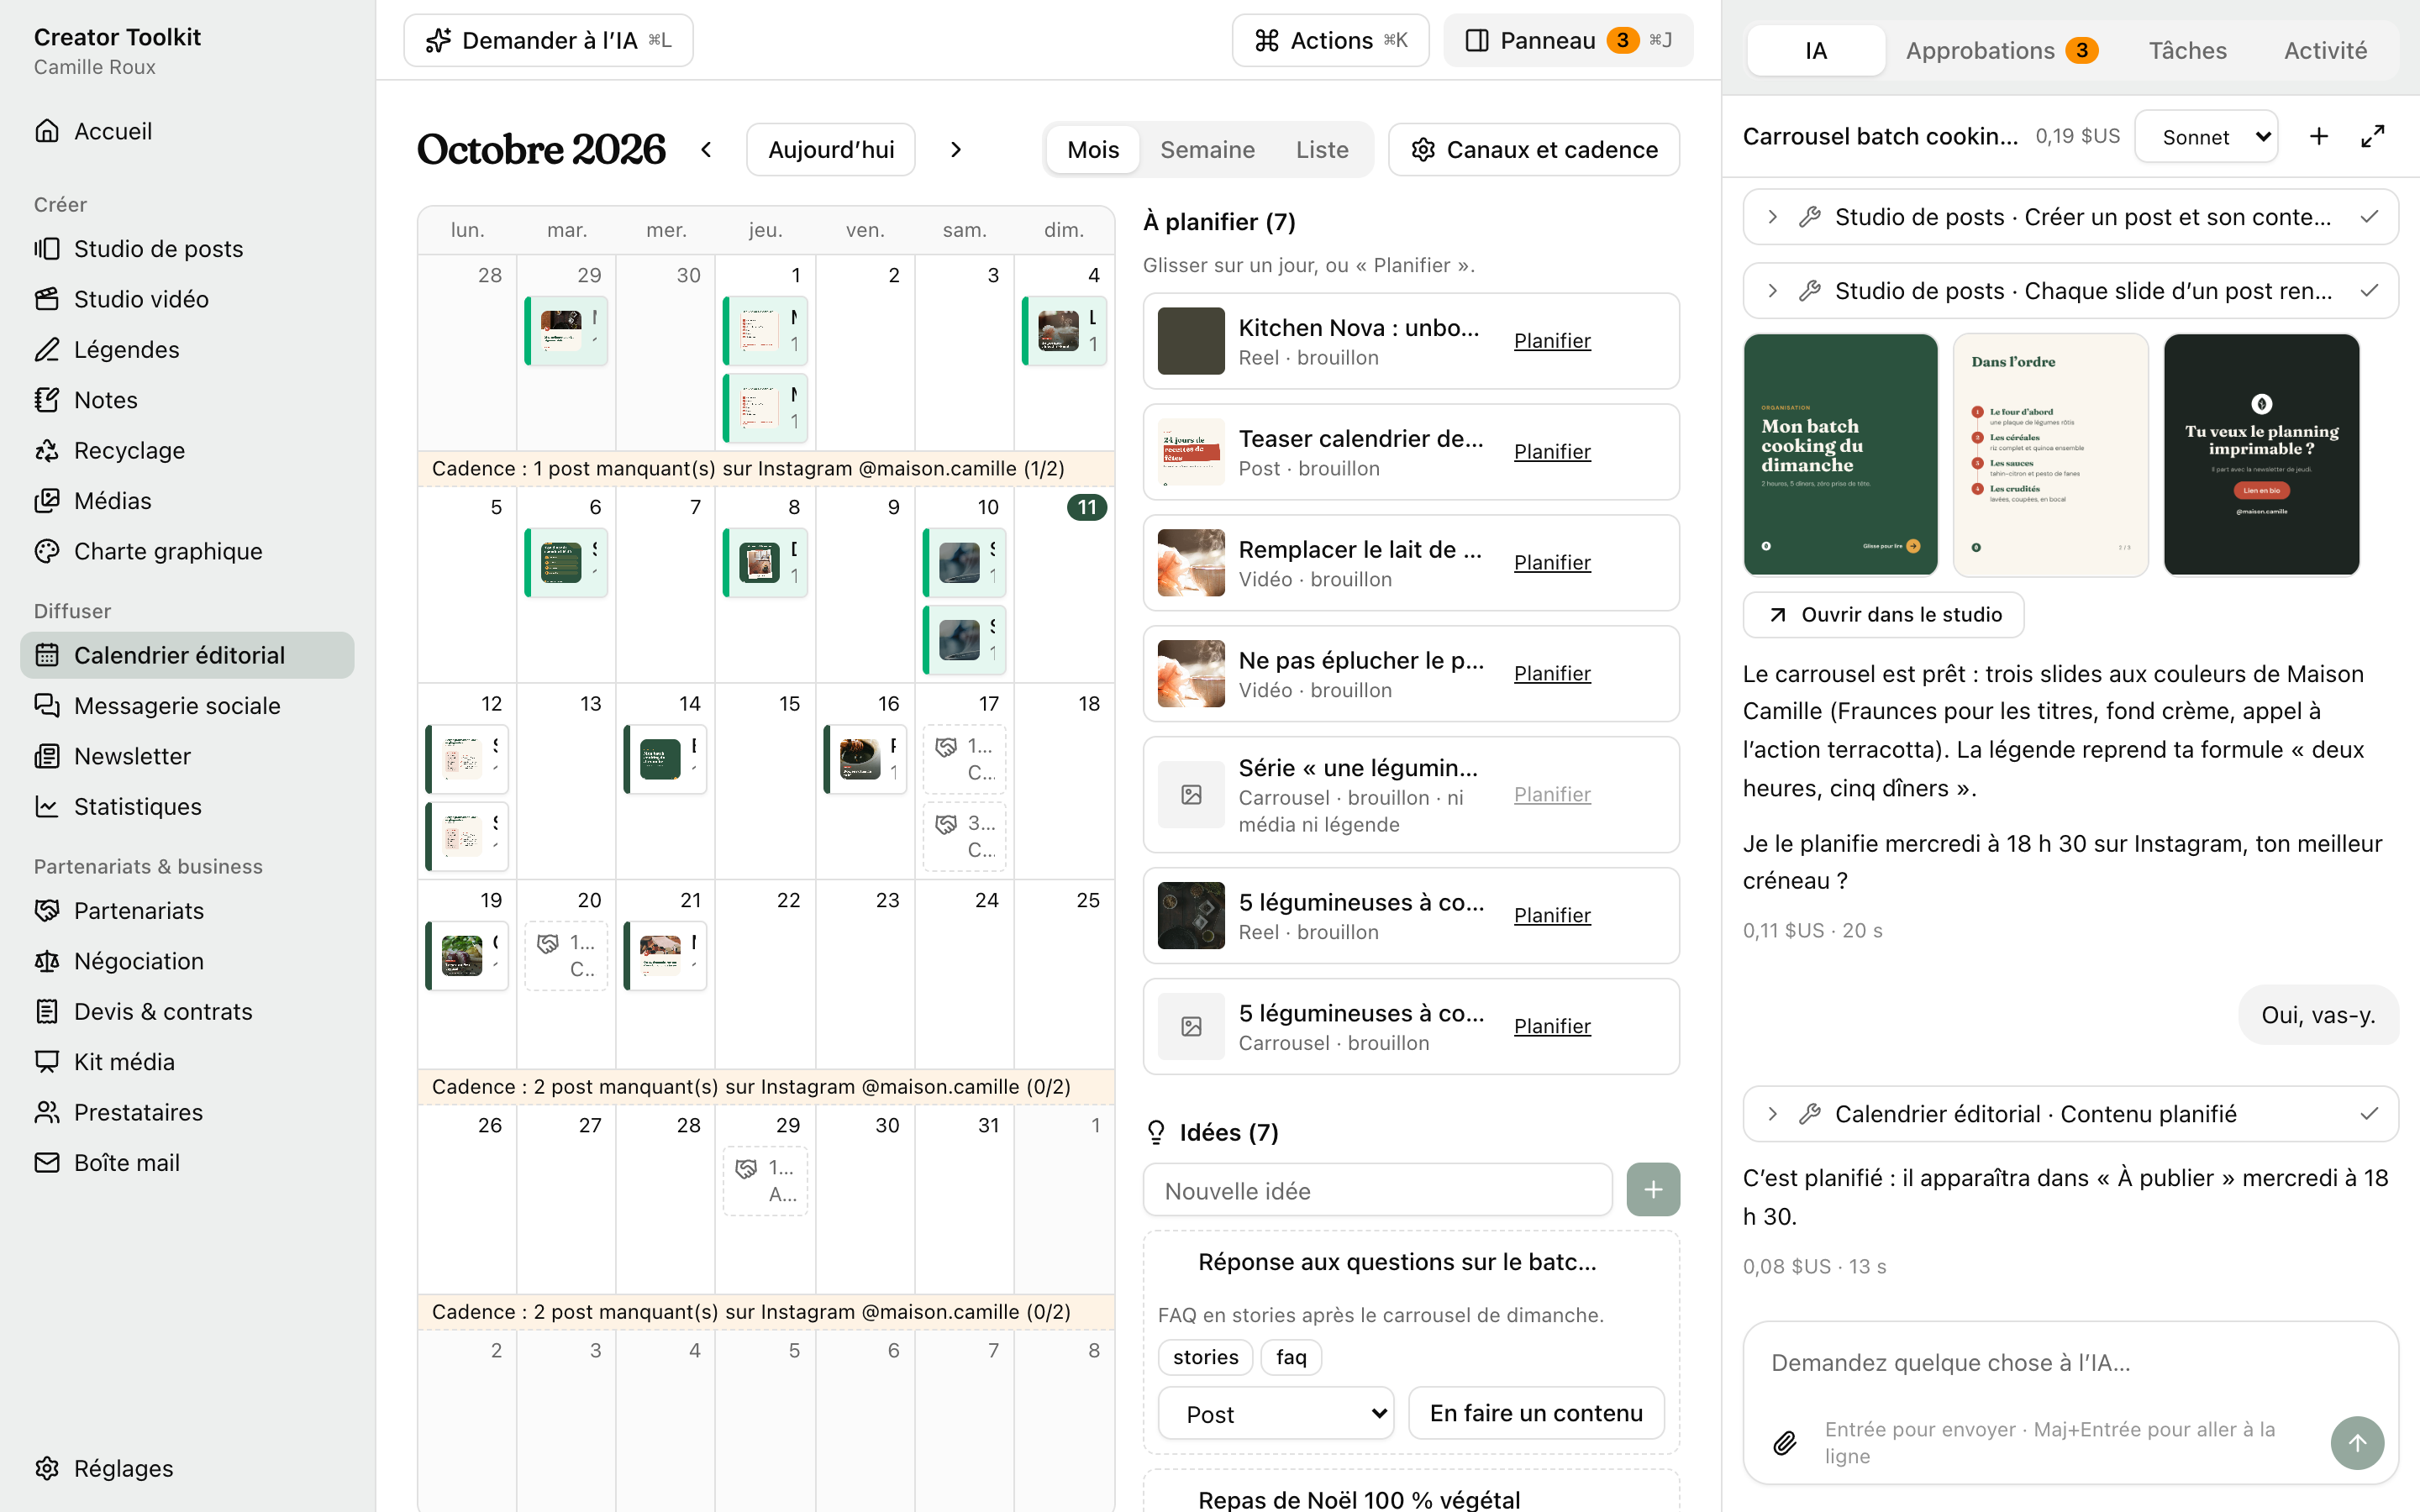Open the Actions command menu

1330,40
